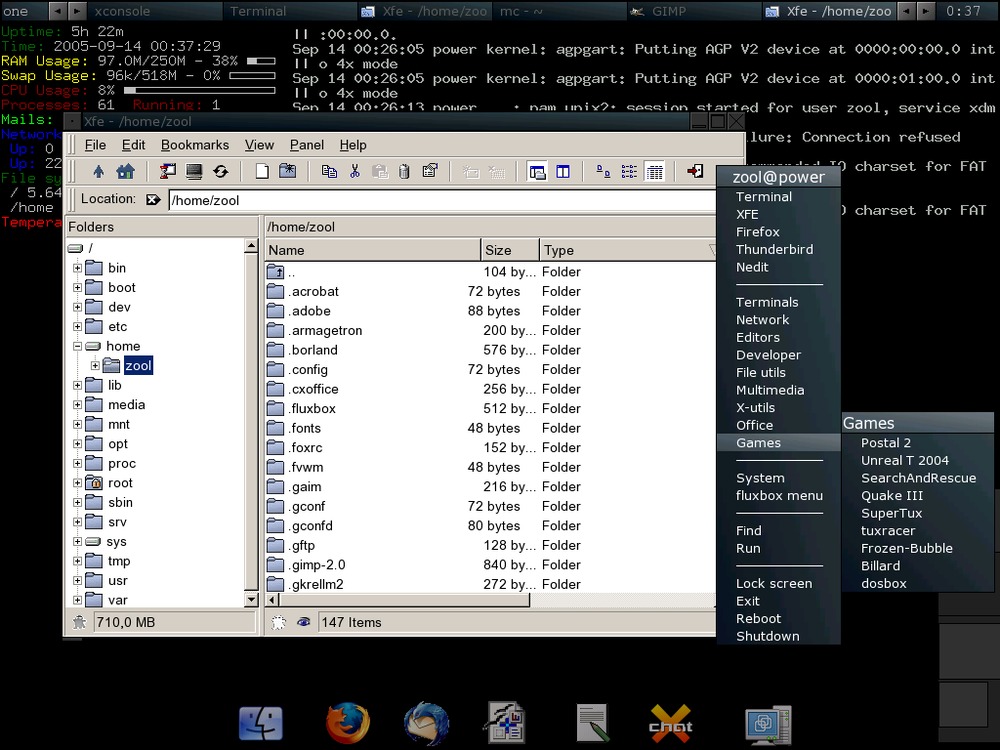This screenshot has width=1000, height=750.
Task: Delete selected files with trash icon
Action: (404, 172)
